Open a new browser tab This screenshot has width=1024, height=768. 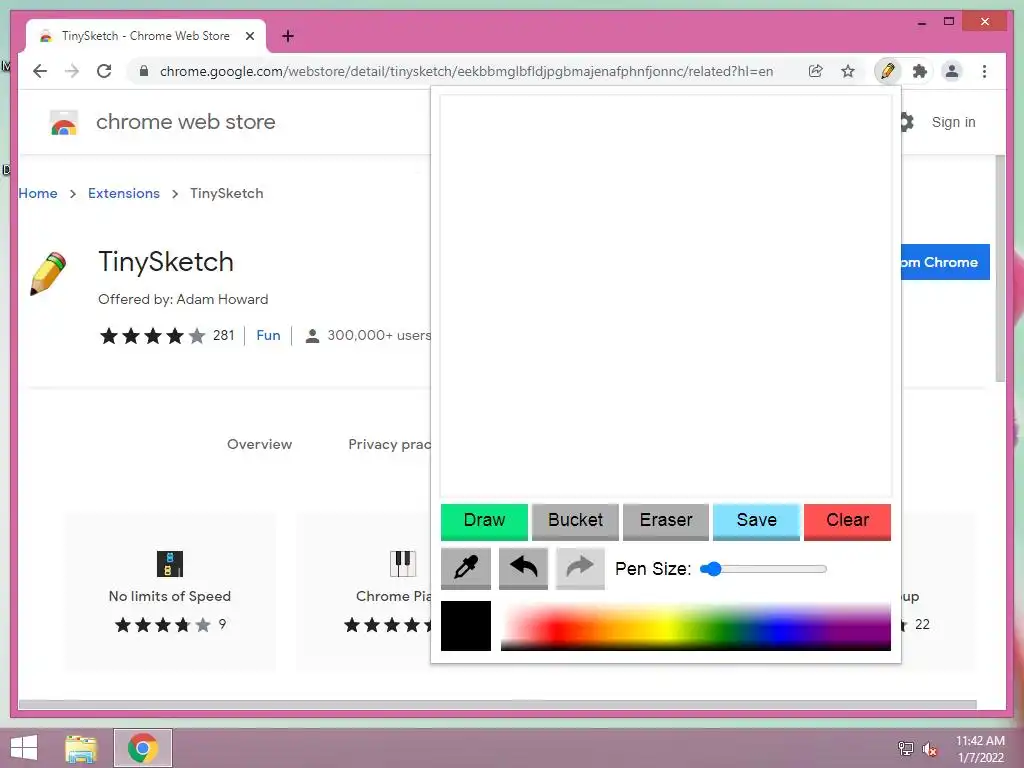pyautogui.click(x=288, y=36)
